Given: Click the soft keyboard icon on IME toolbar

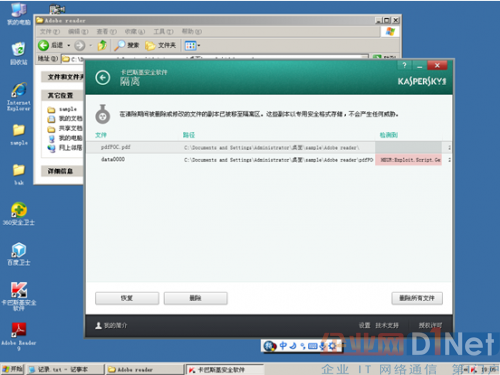Looking at the screenshot, I should coord(312,346).
